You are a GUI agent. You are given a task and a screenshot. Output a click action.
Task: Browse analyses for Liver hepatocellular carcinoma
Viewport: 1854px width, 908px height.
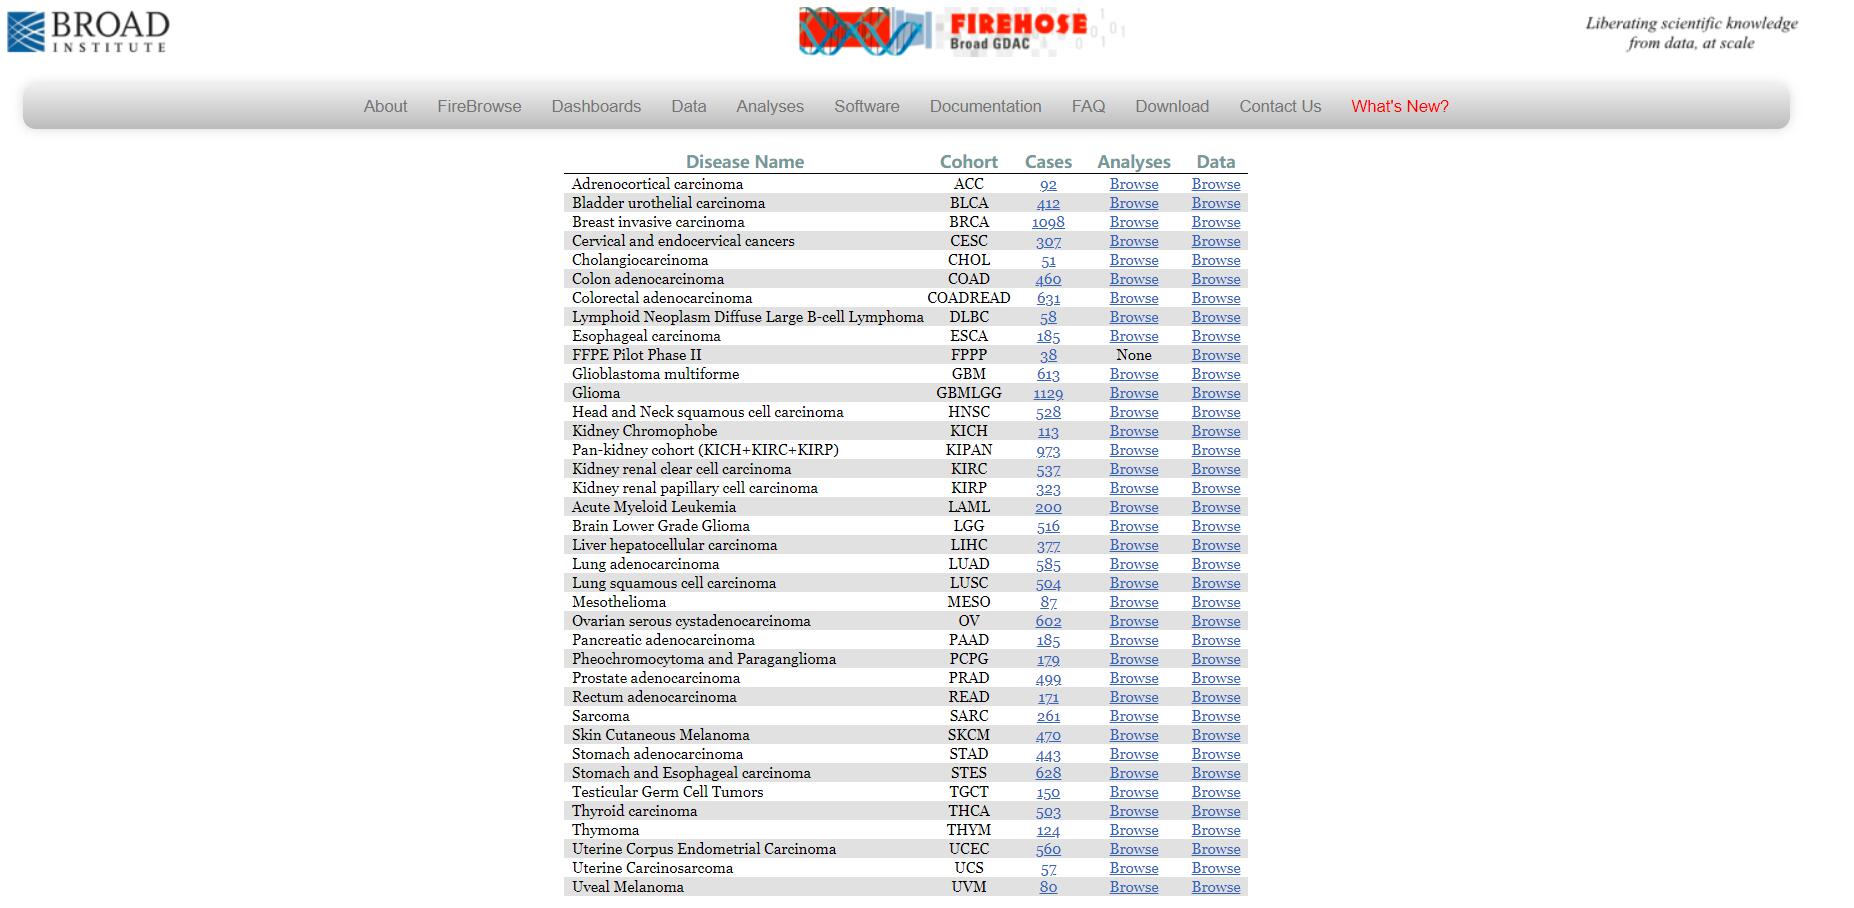[1134, 545]
